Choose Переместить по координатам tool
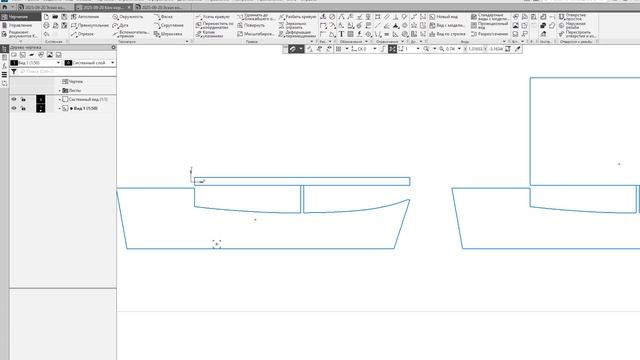Viewport: 640px width, 360px height. (214, 25)
